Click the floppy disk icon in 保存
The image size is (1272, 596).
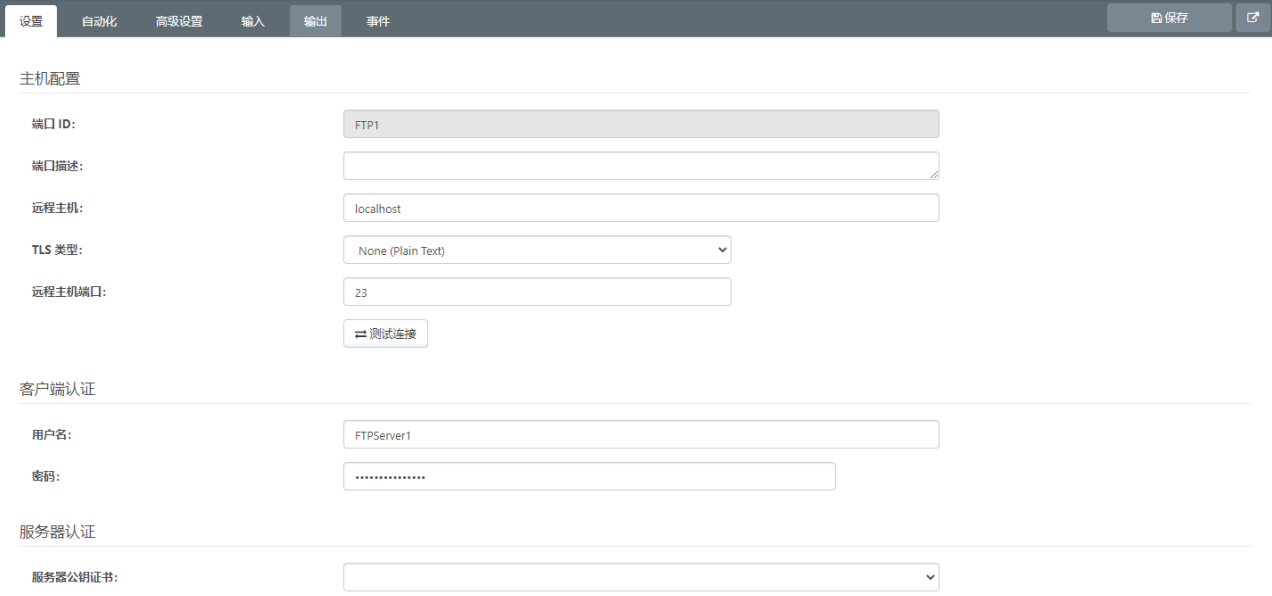pyautogui.click(x=1156, y=18)
